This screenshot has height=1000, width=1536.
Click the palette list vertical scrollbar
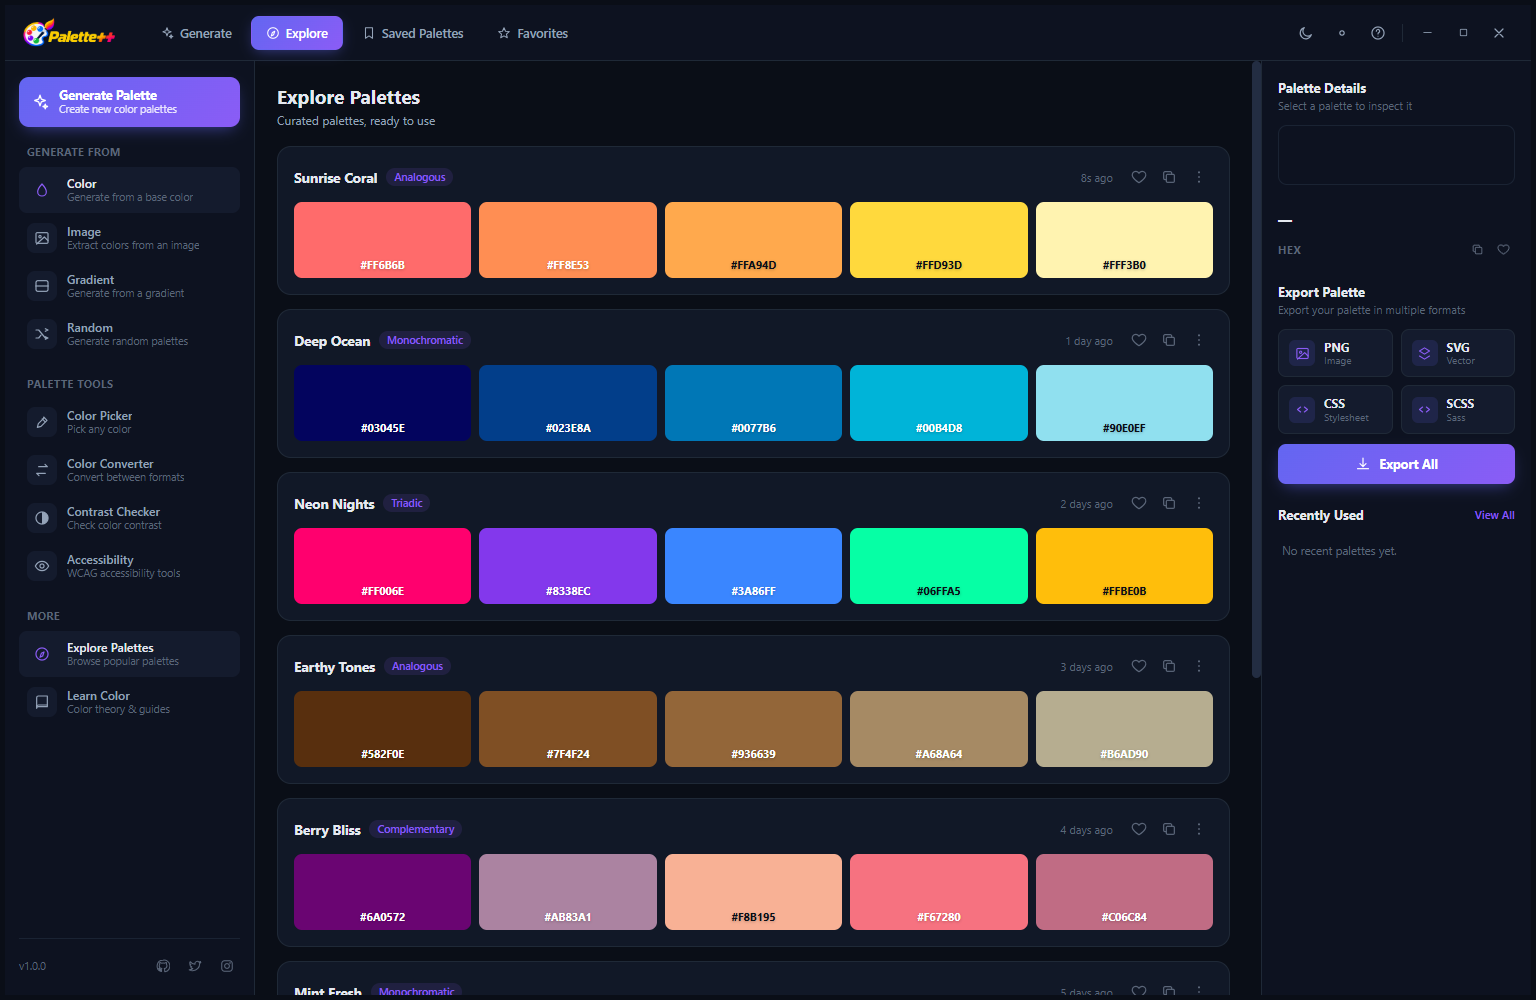coord(1256,370)
